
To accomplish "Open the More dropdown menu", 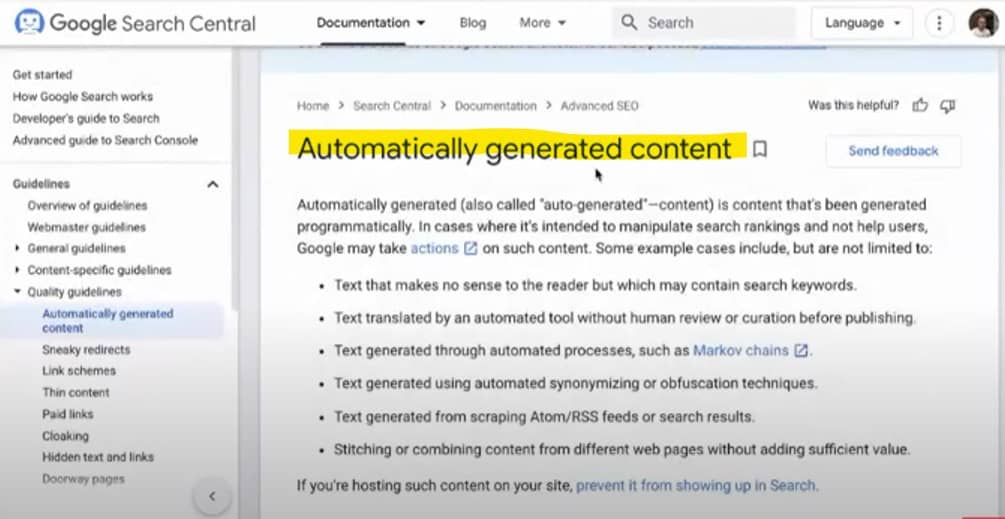I will point(543,23).
